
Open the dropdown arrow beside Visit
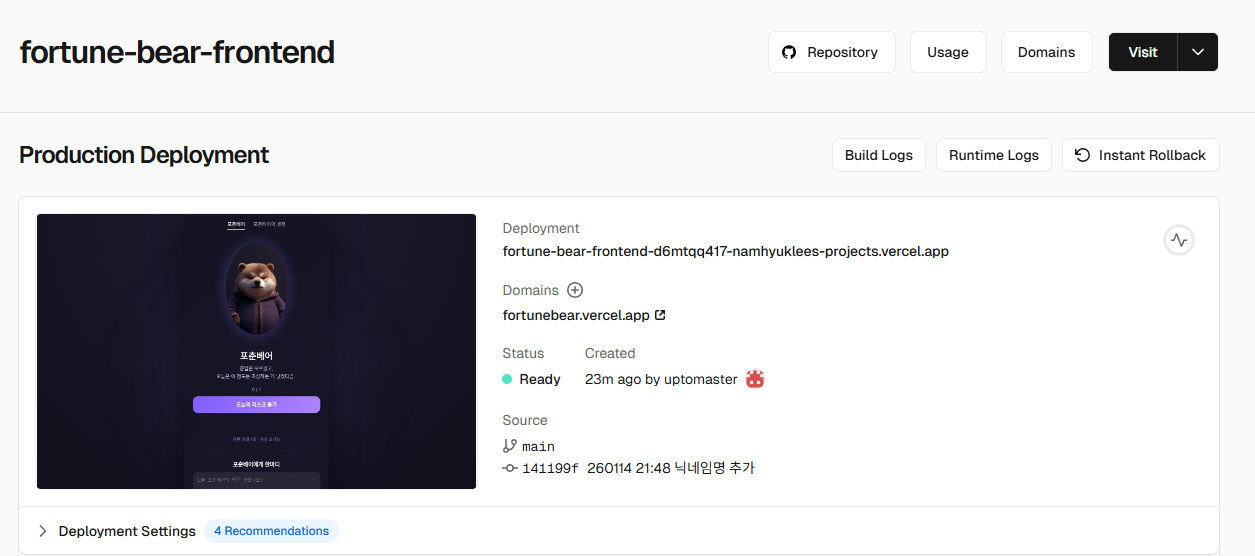pos(1197,52)
